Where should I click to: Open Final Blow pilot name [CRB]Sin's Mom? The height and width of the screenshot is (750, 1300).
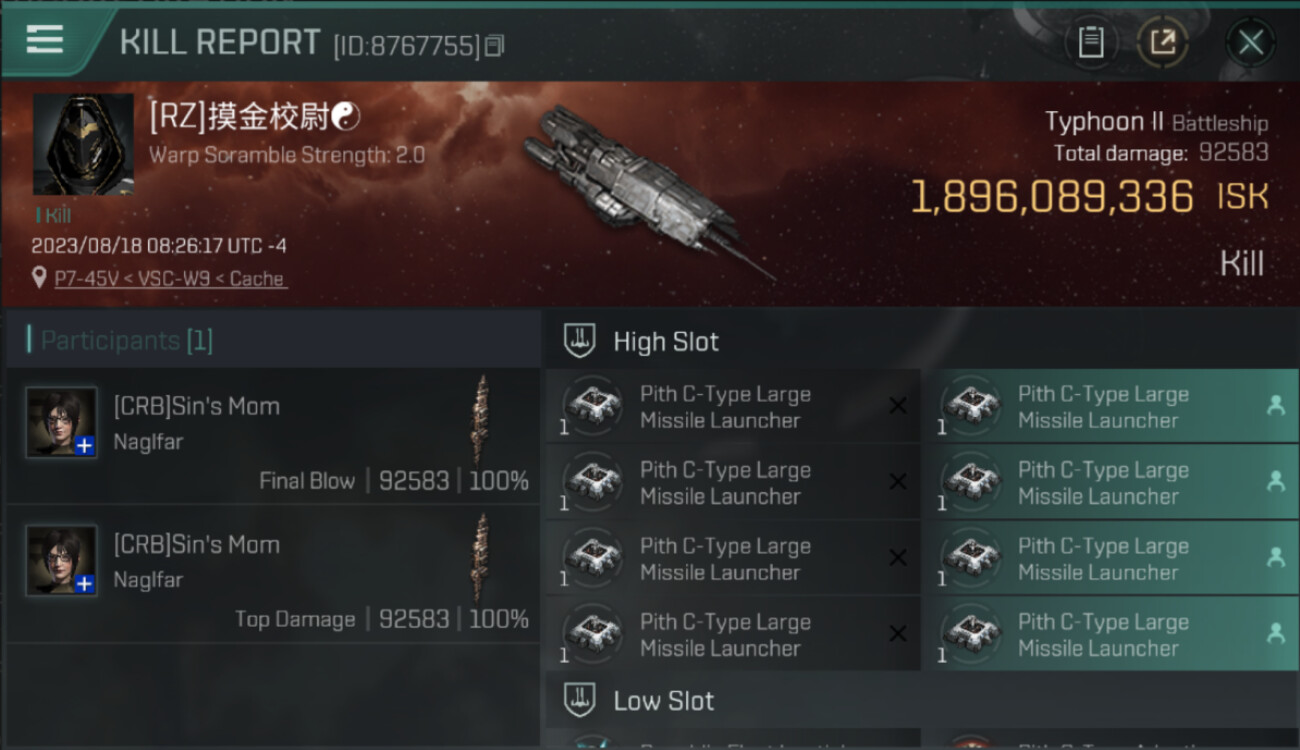[197, 406]
